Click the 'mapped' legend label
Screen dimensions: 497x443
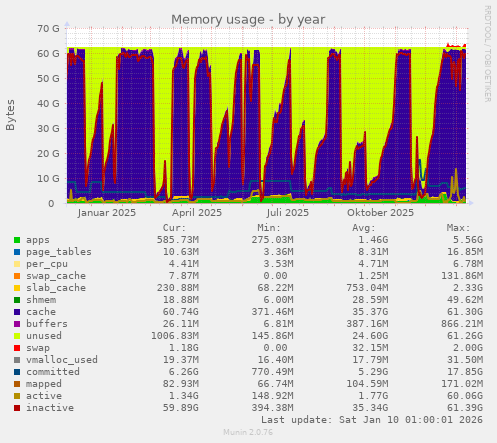coord(44,384)
